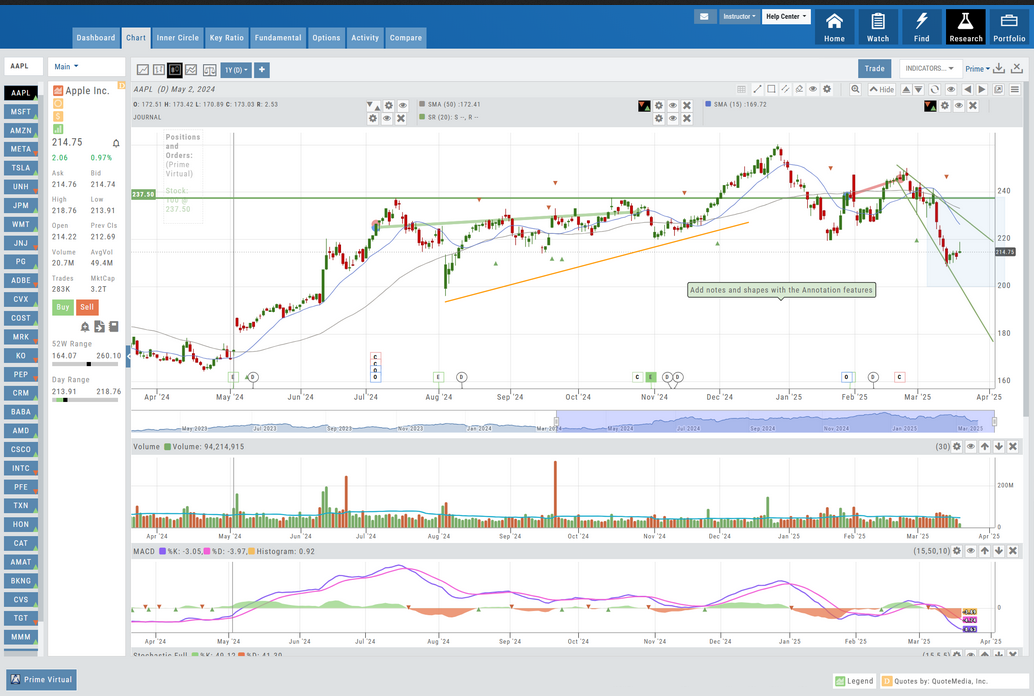Pop out chart in new window
This screenshot has height=696, width=1034.
click(998, 89)
